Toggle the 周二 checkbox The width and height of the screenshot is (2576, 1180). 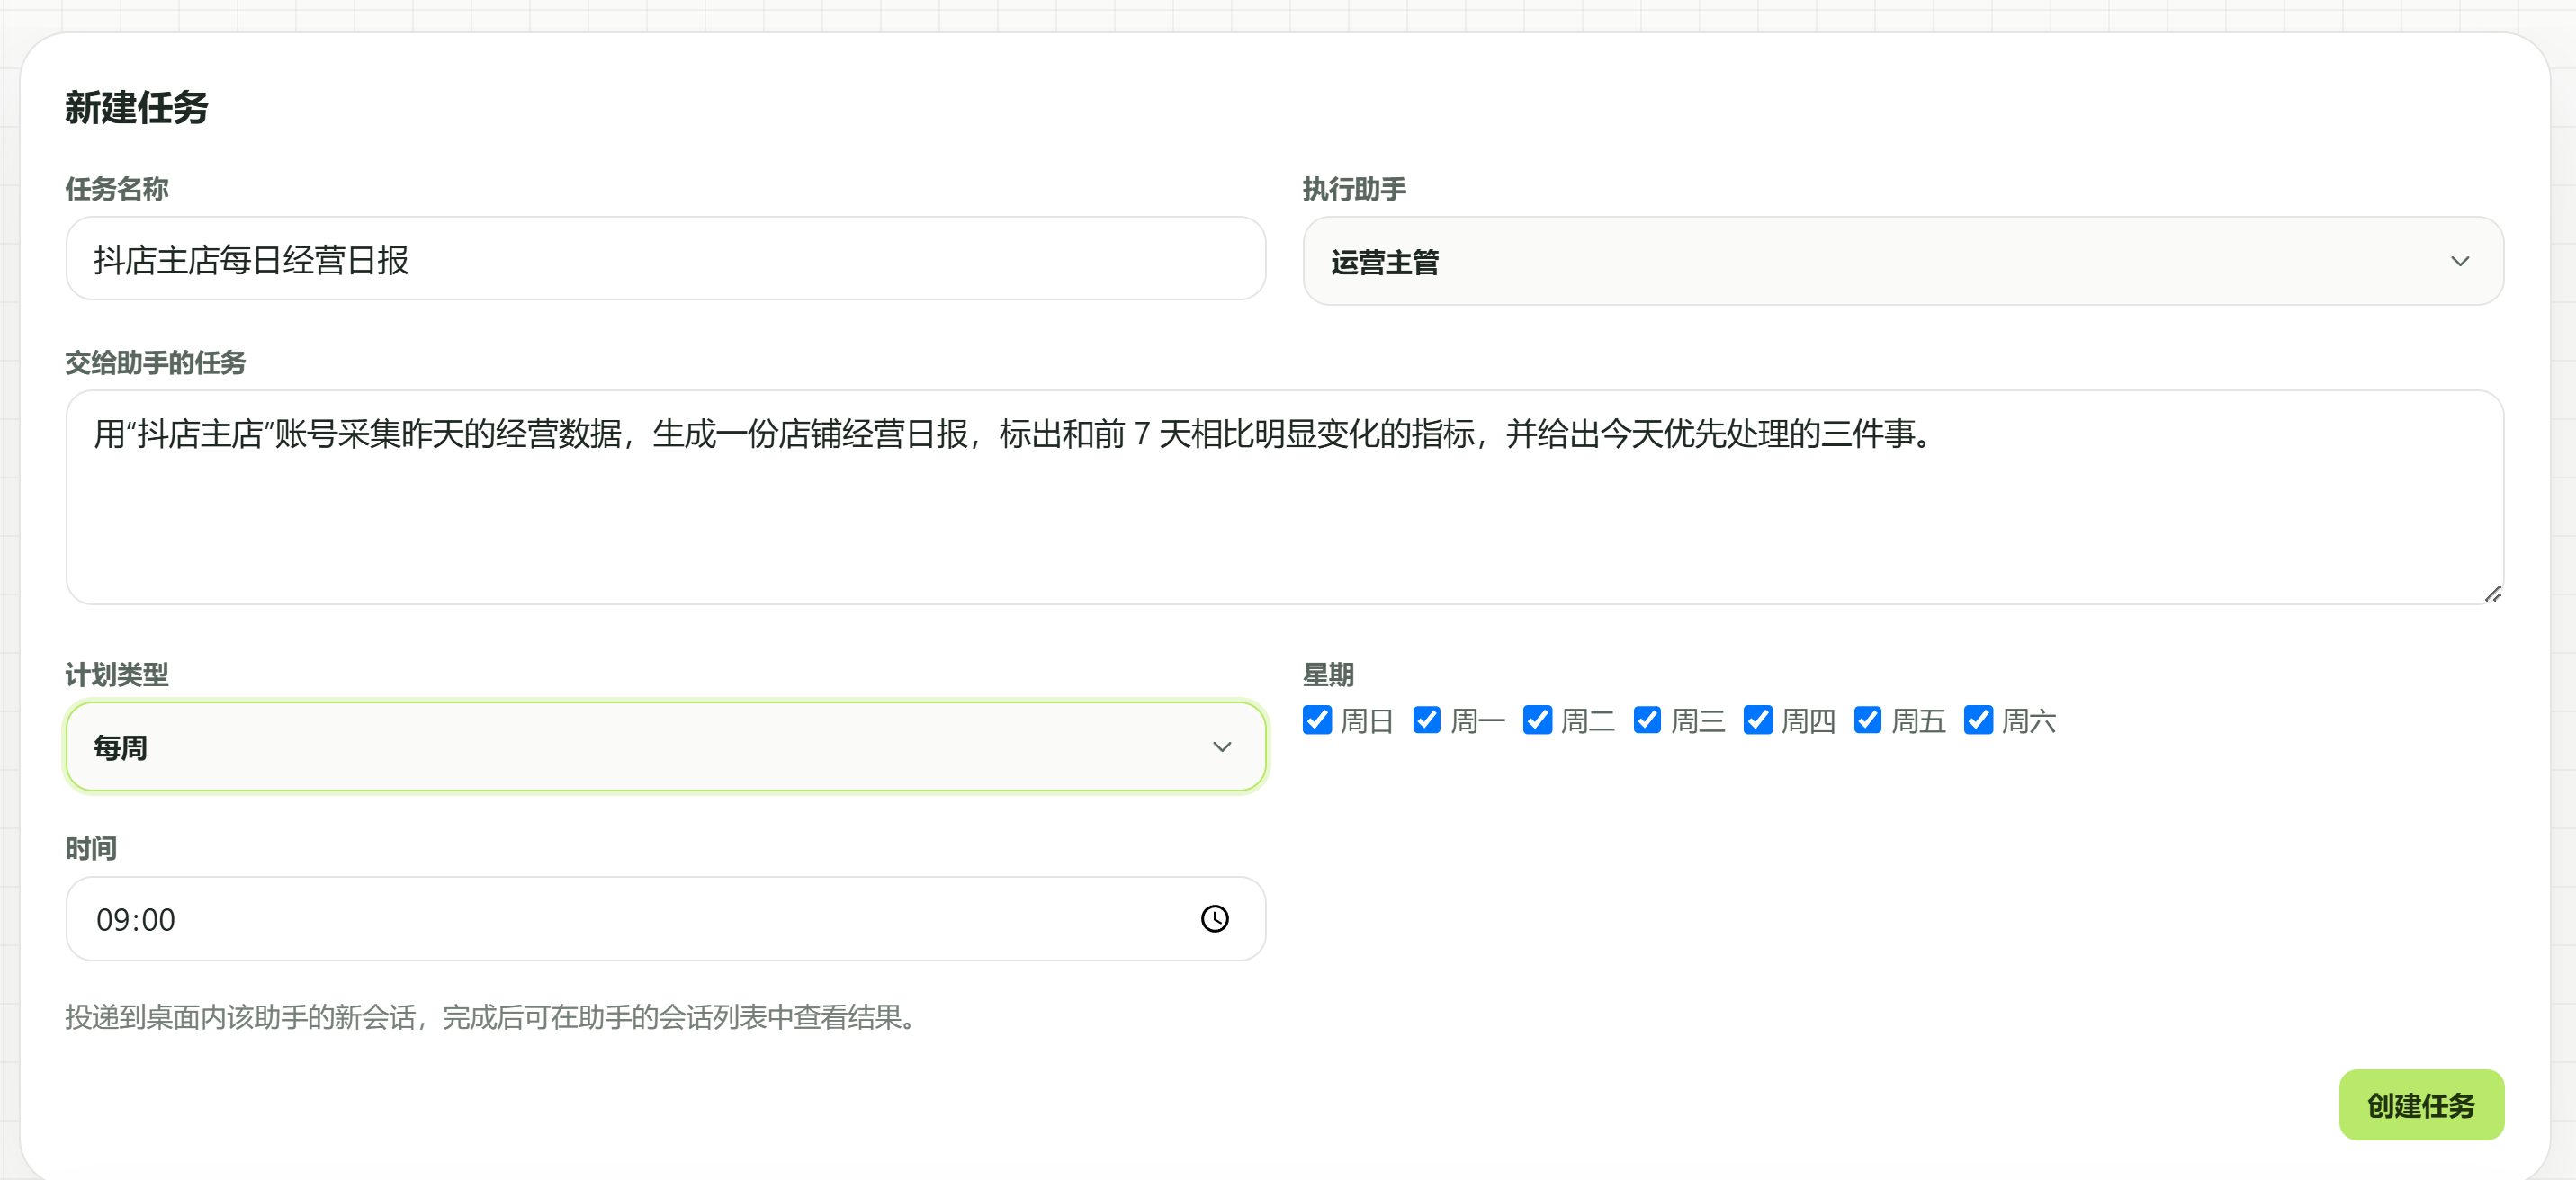pyautogui.click(x=1537, y=720)
